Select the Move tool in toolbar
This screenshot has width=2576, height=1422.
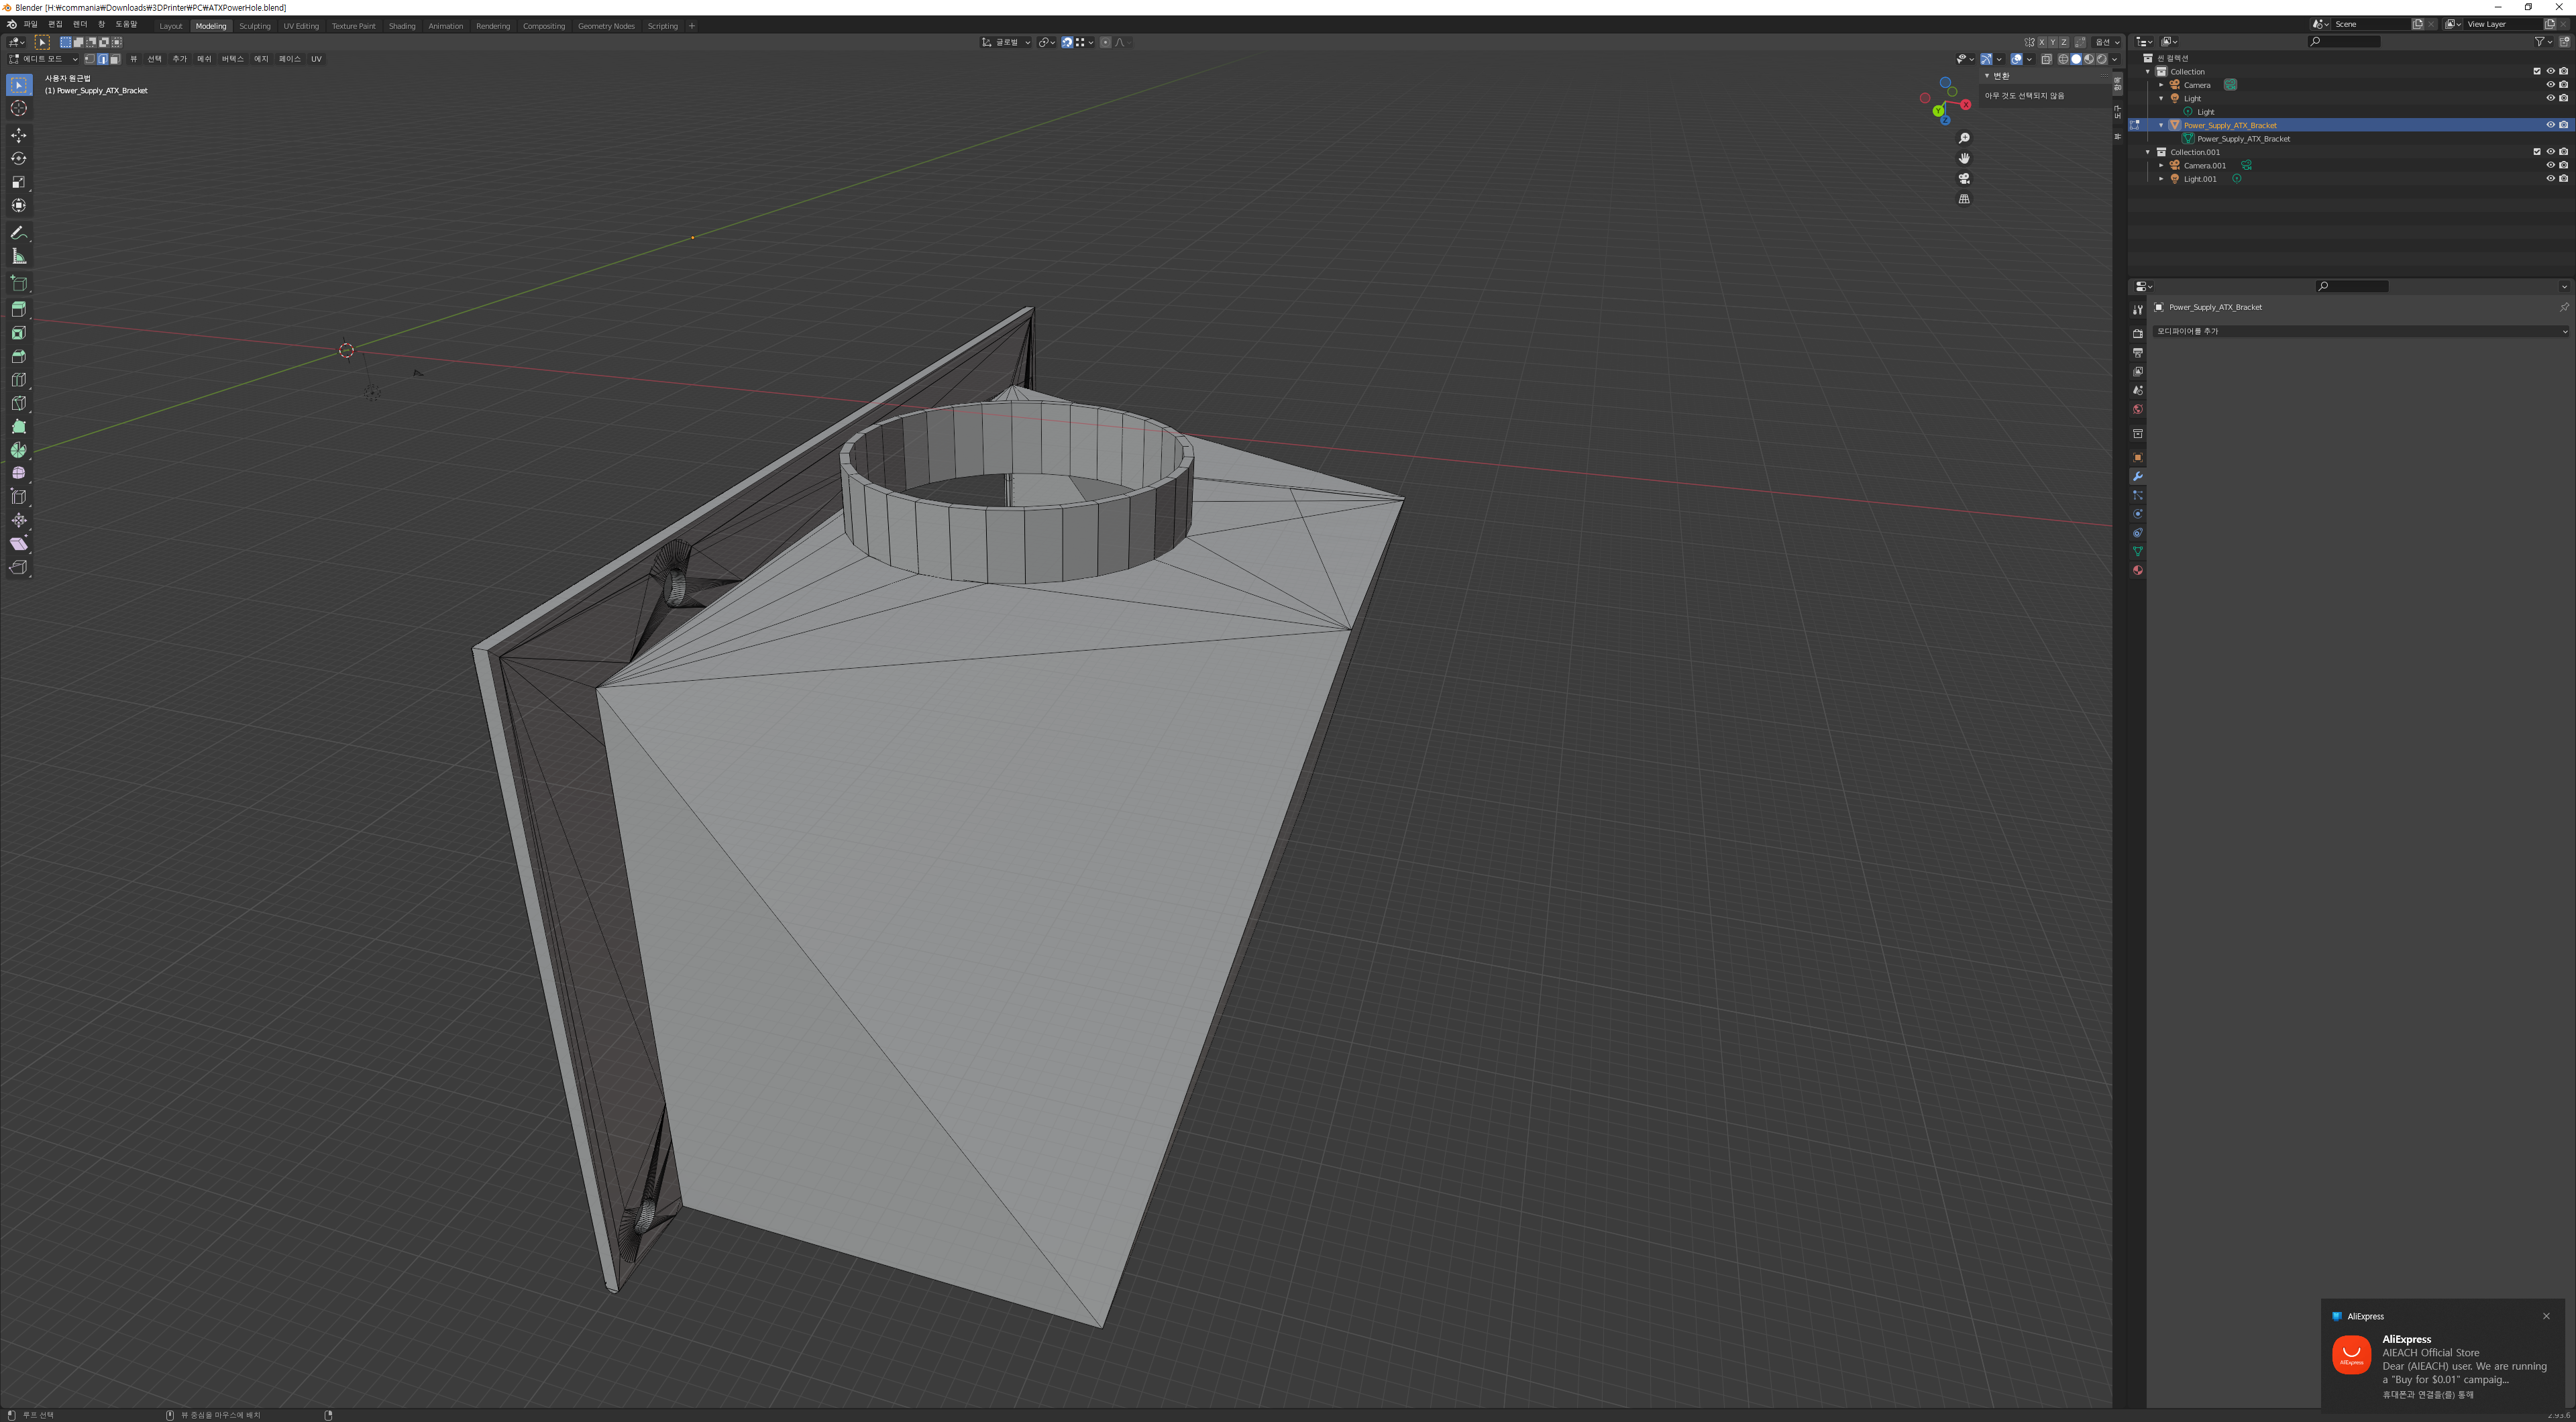19,135
